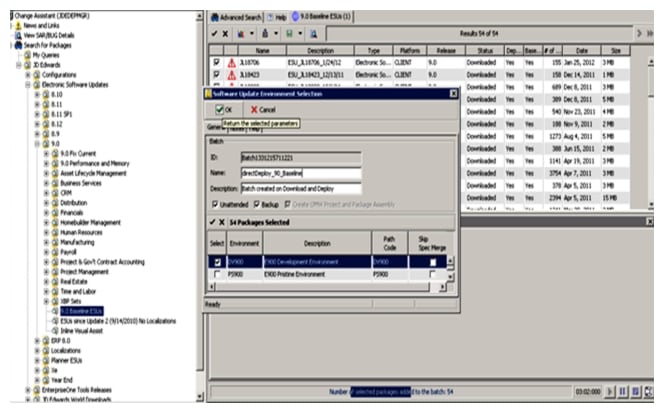Image resolution: width=657 pixels, height=420 pixels.
Task: Toggle the checkbox for package JL10706
Action: [x=216, y=62]
